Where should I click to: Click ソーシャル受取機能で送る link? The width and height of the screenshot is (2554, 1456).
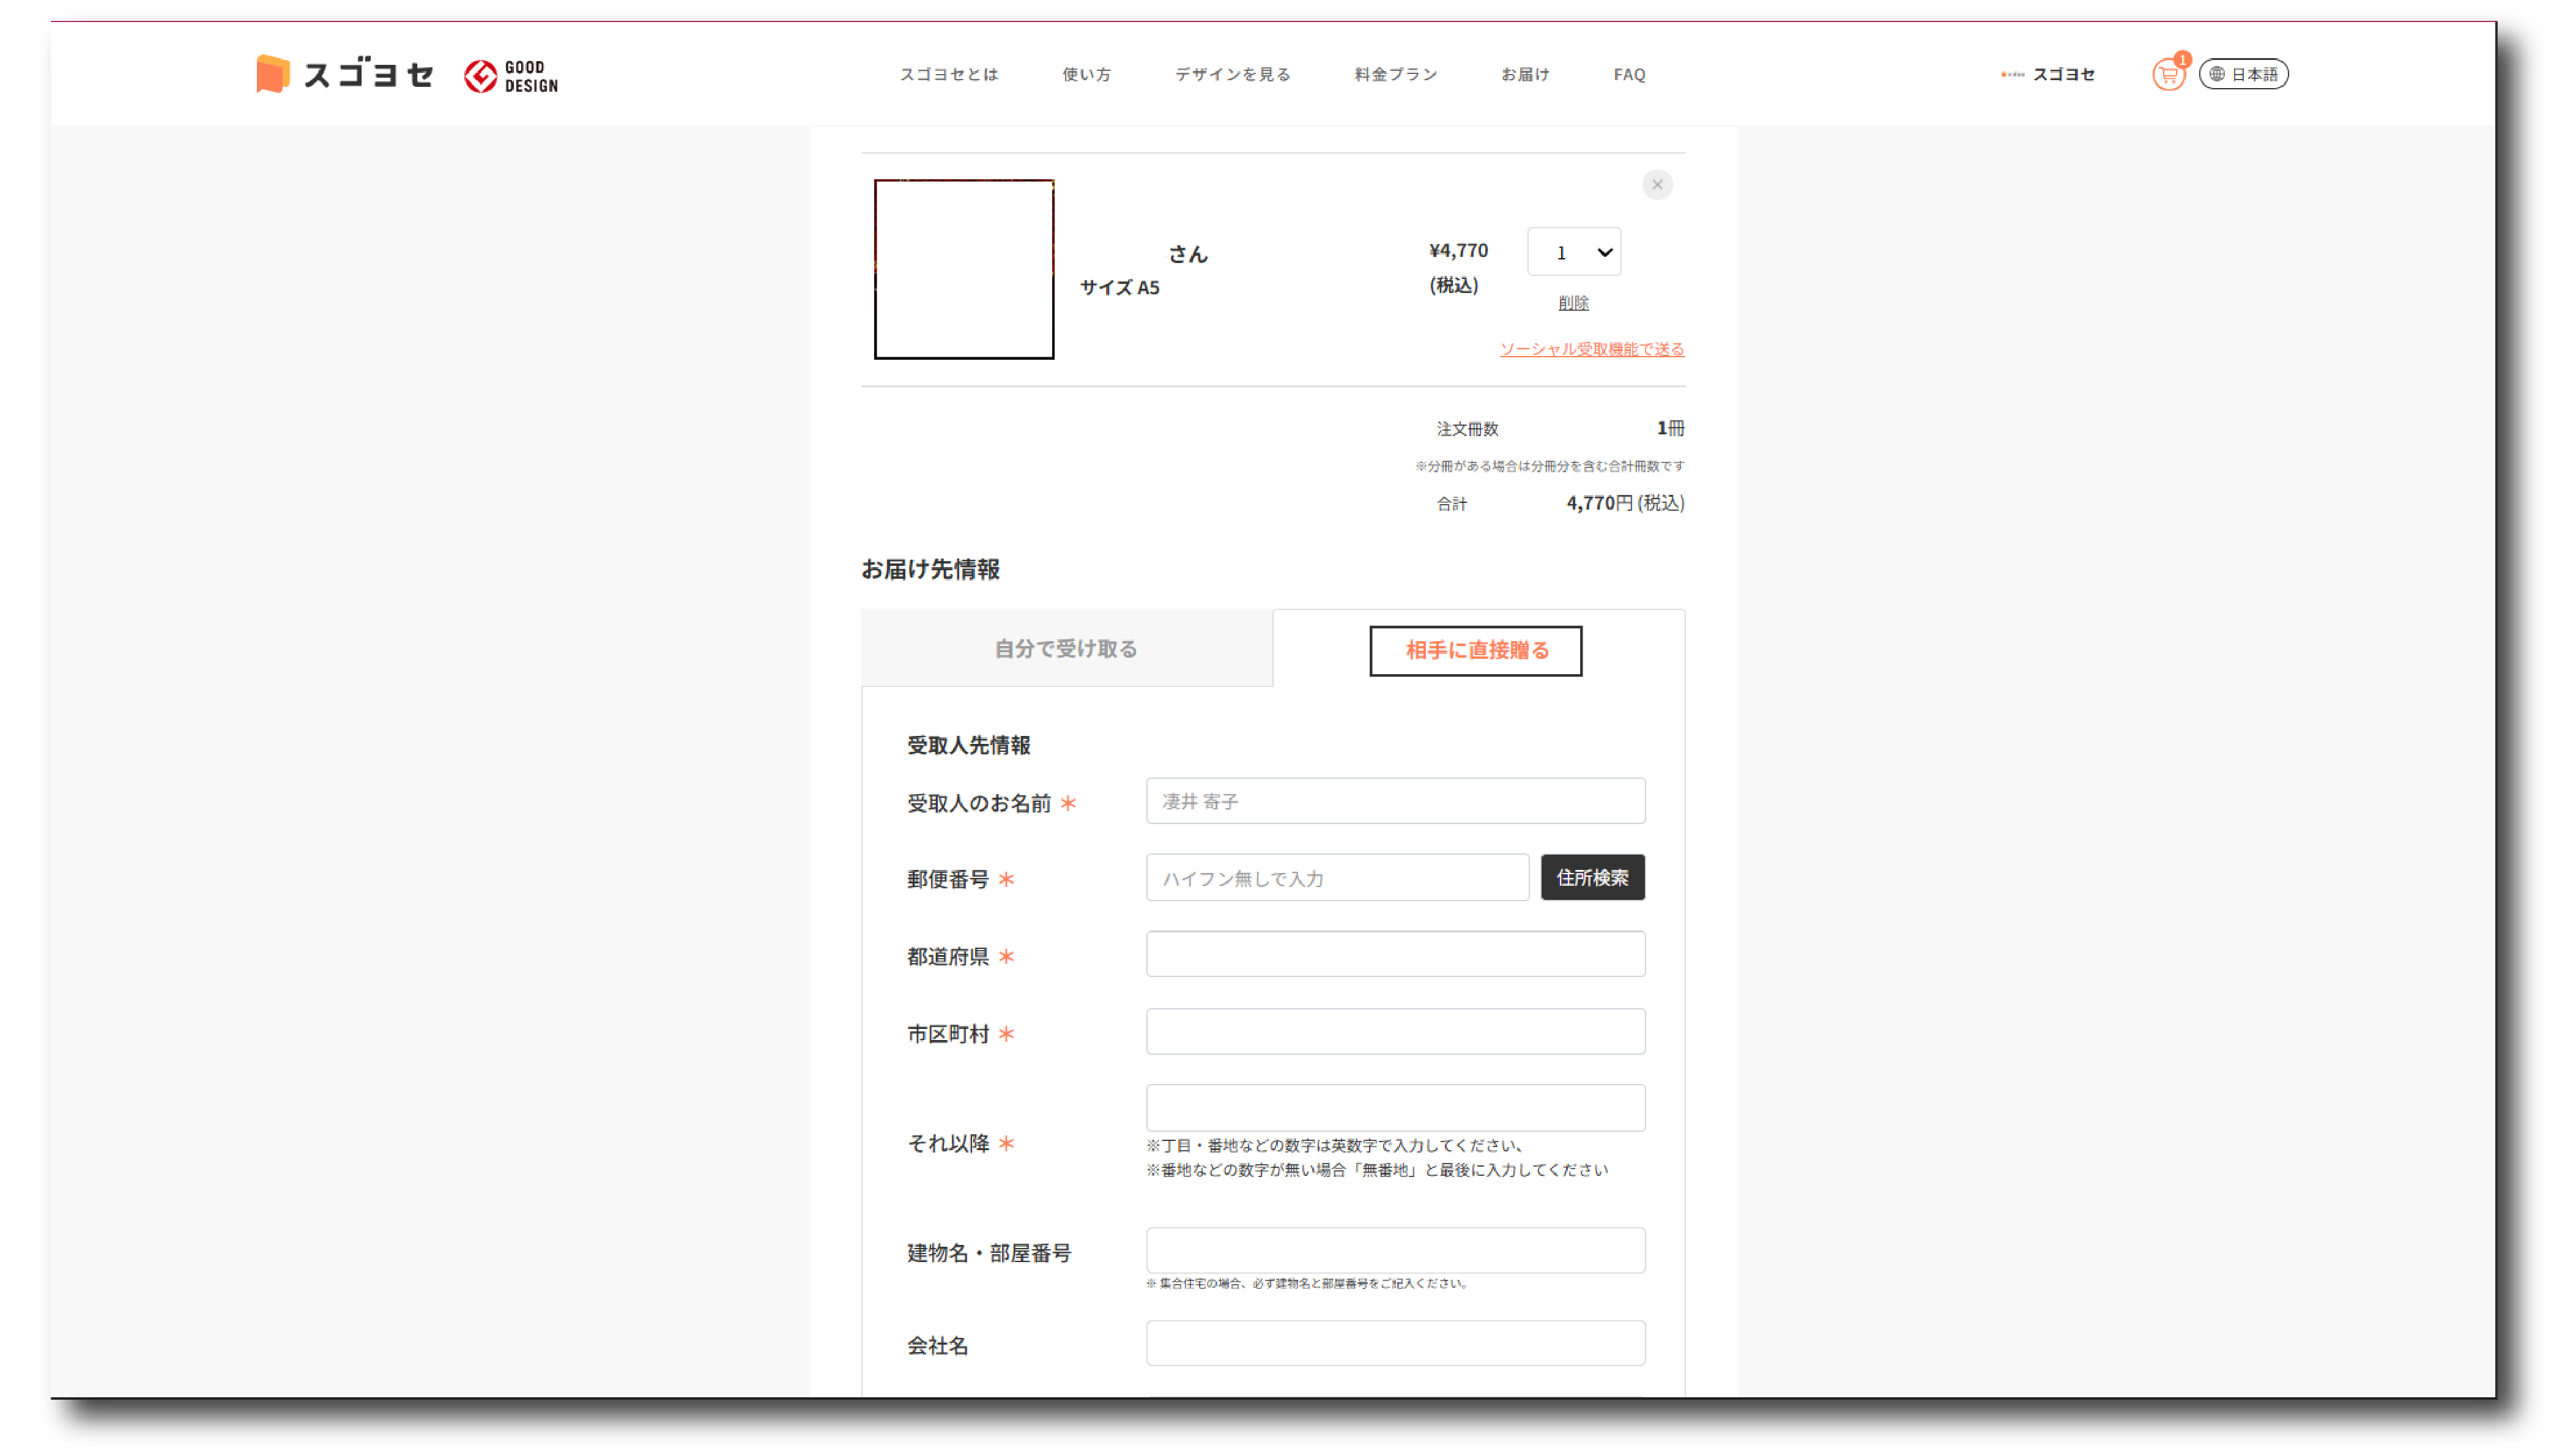pyautogui.click(x=1592, y=349)
